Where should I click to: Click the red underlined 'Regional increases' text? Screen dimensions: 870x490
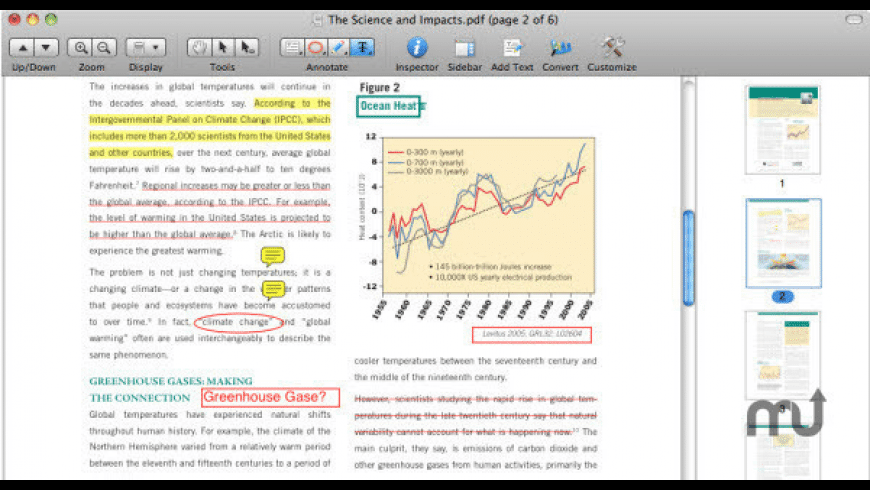click(210, 210)
